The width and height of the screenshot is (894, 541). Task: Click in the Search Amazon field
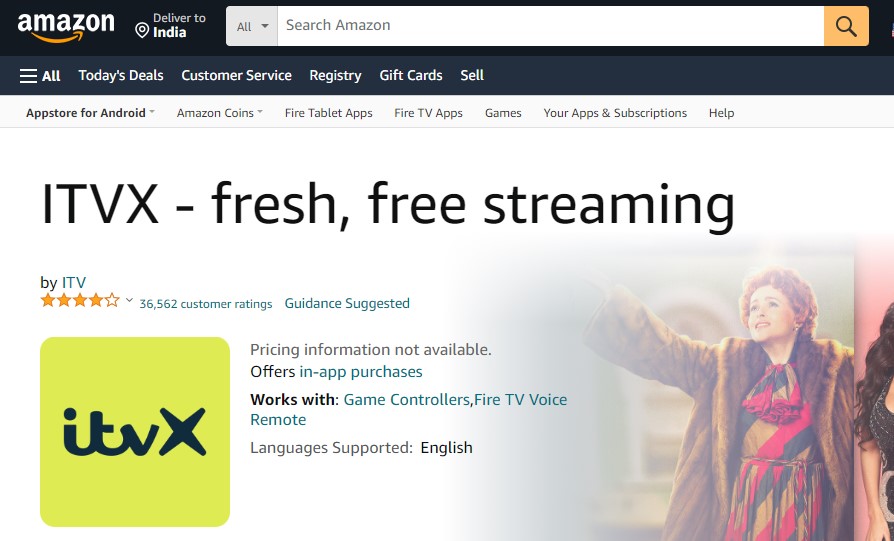click(551, 26)
